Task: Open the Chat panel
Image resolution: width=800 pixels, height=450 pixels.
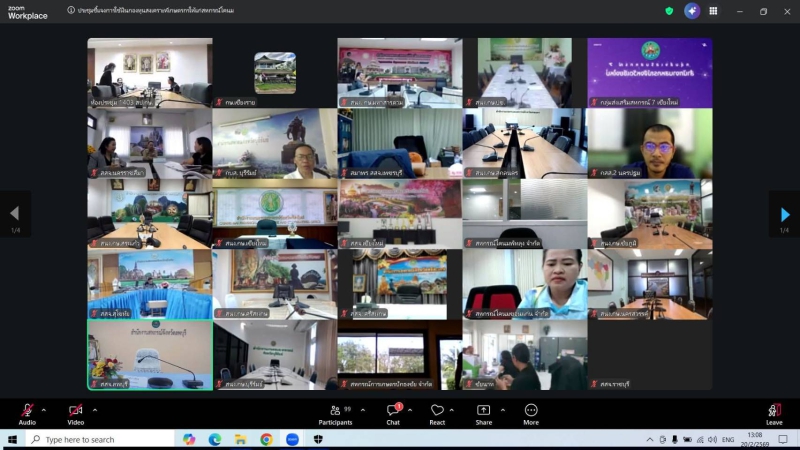Action: point(393,411)
